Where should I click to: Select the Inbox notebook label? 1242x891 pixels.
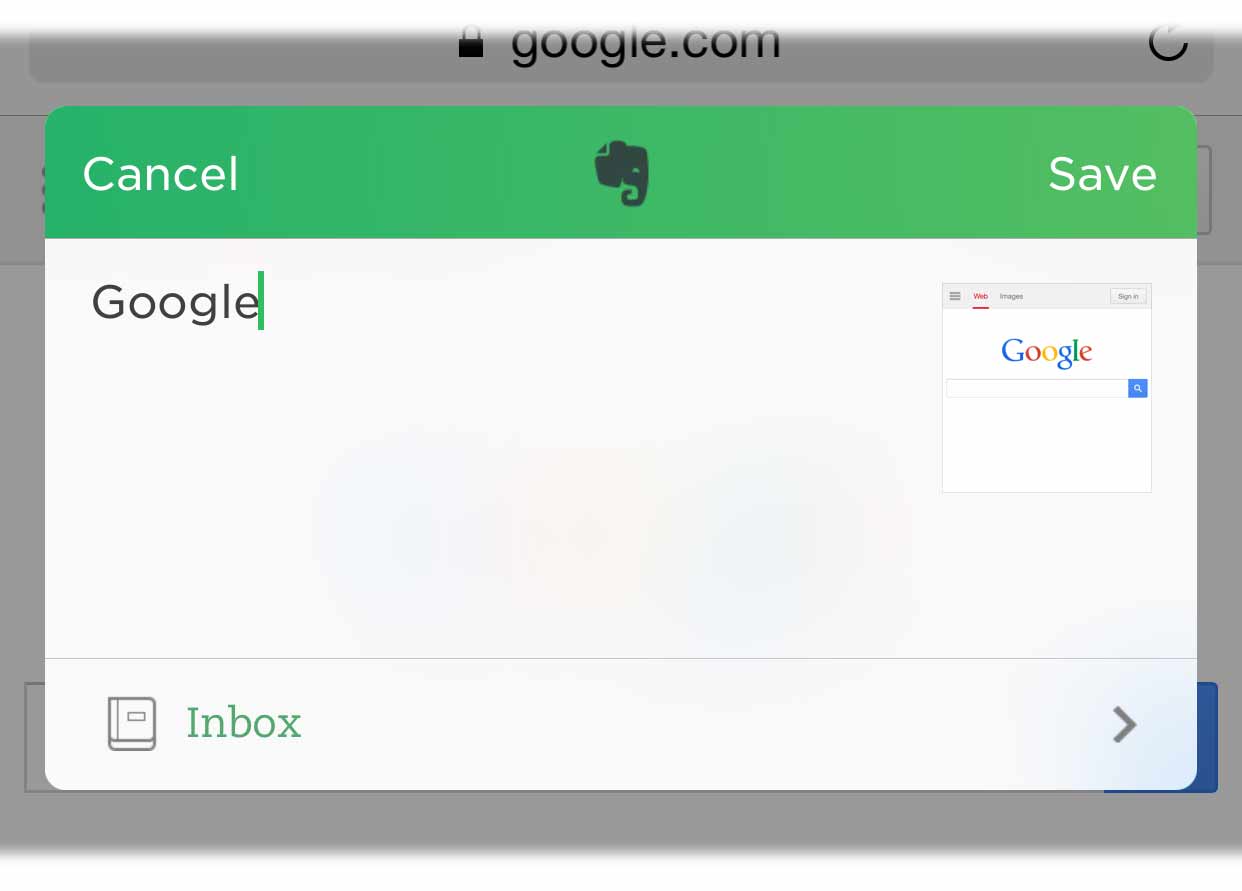click(243, 723)
